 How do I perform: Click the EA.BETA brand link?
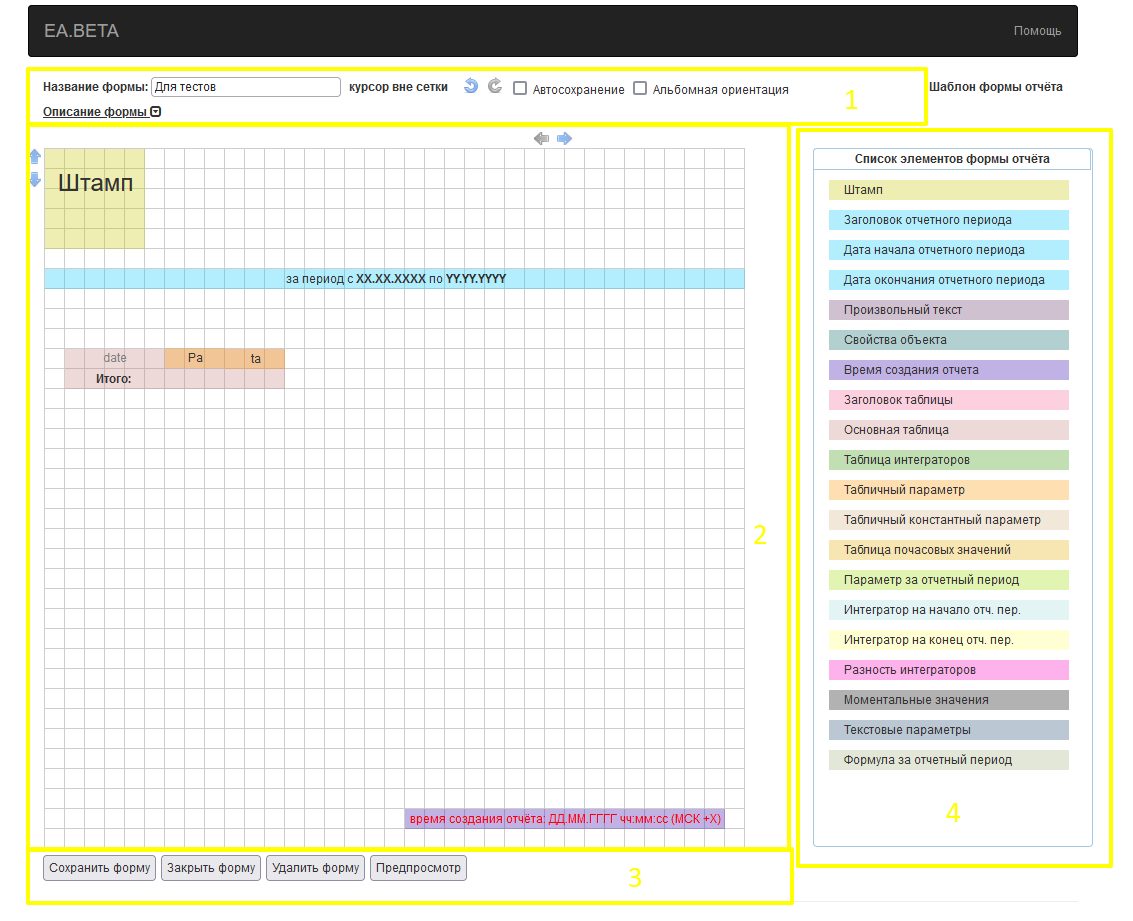(81, 31)
